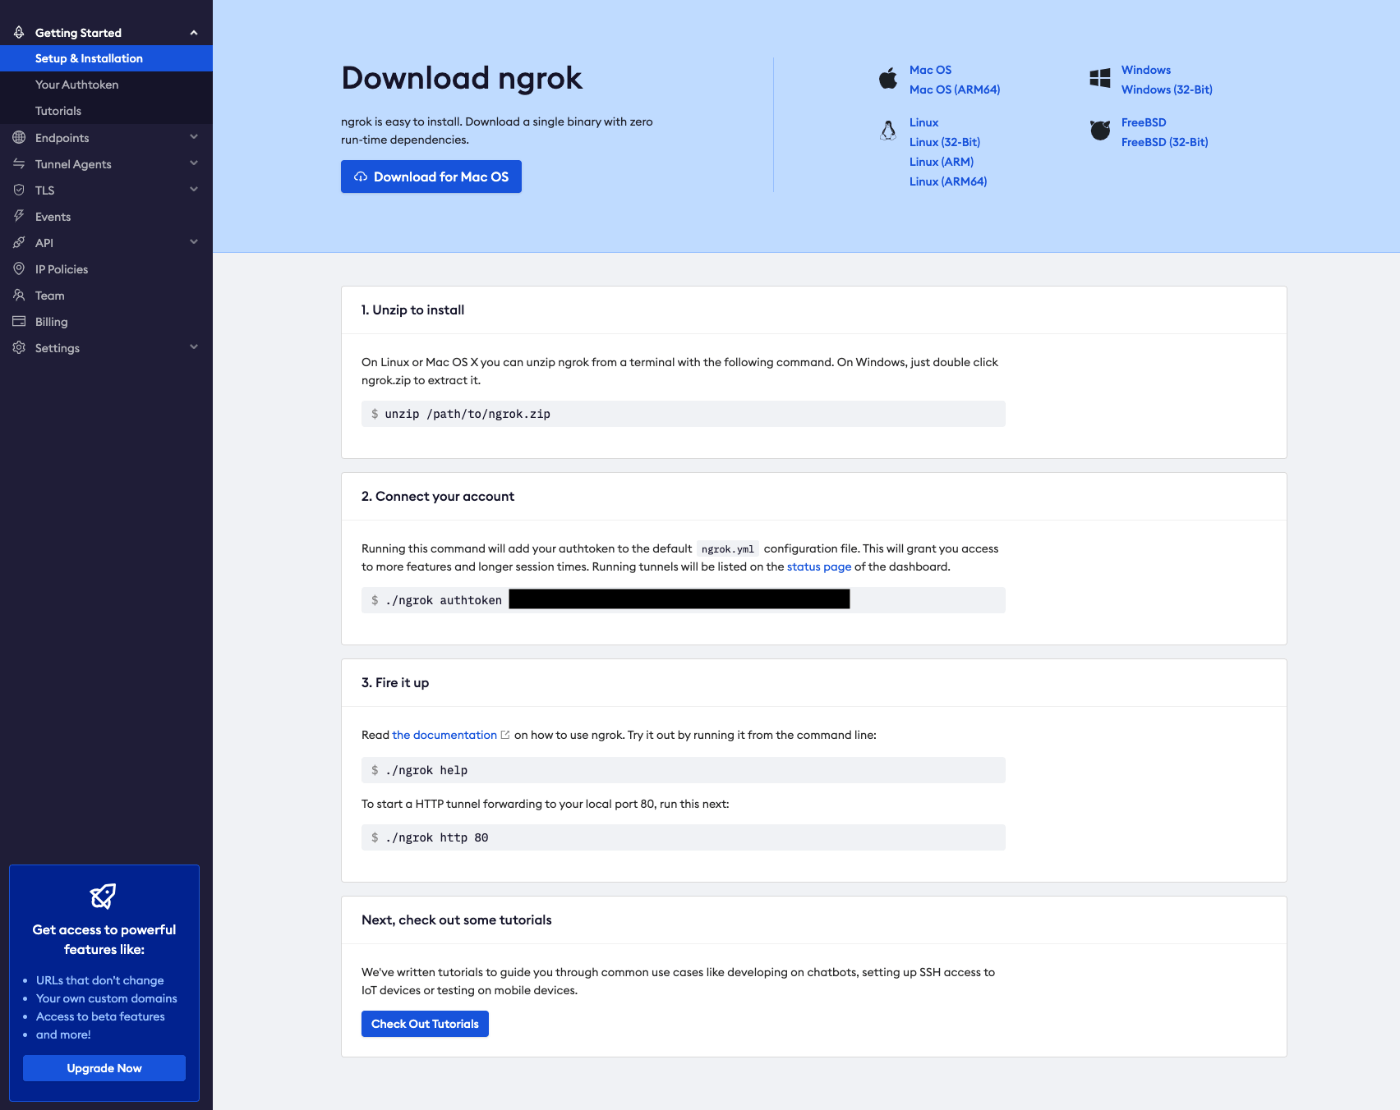Click the Windows logo icon

coord(1100,78)
